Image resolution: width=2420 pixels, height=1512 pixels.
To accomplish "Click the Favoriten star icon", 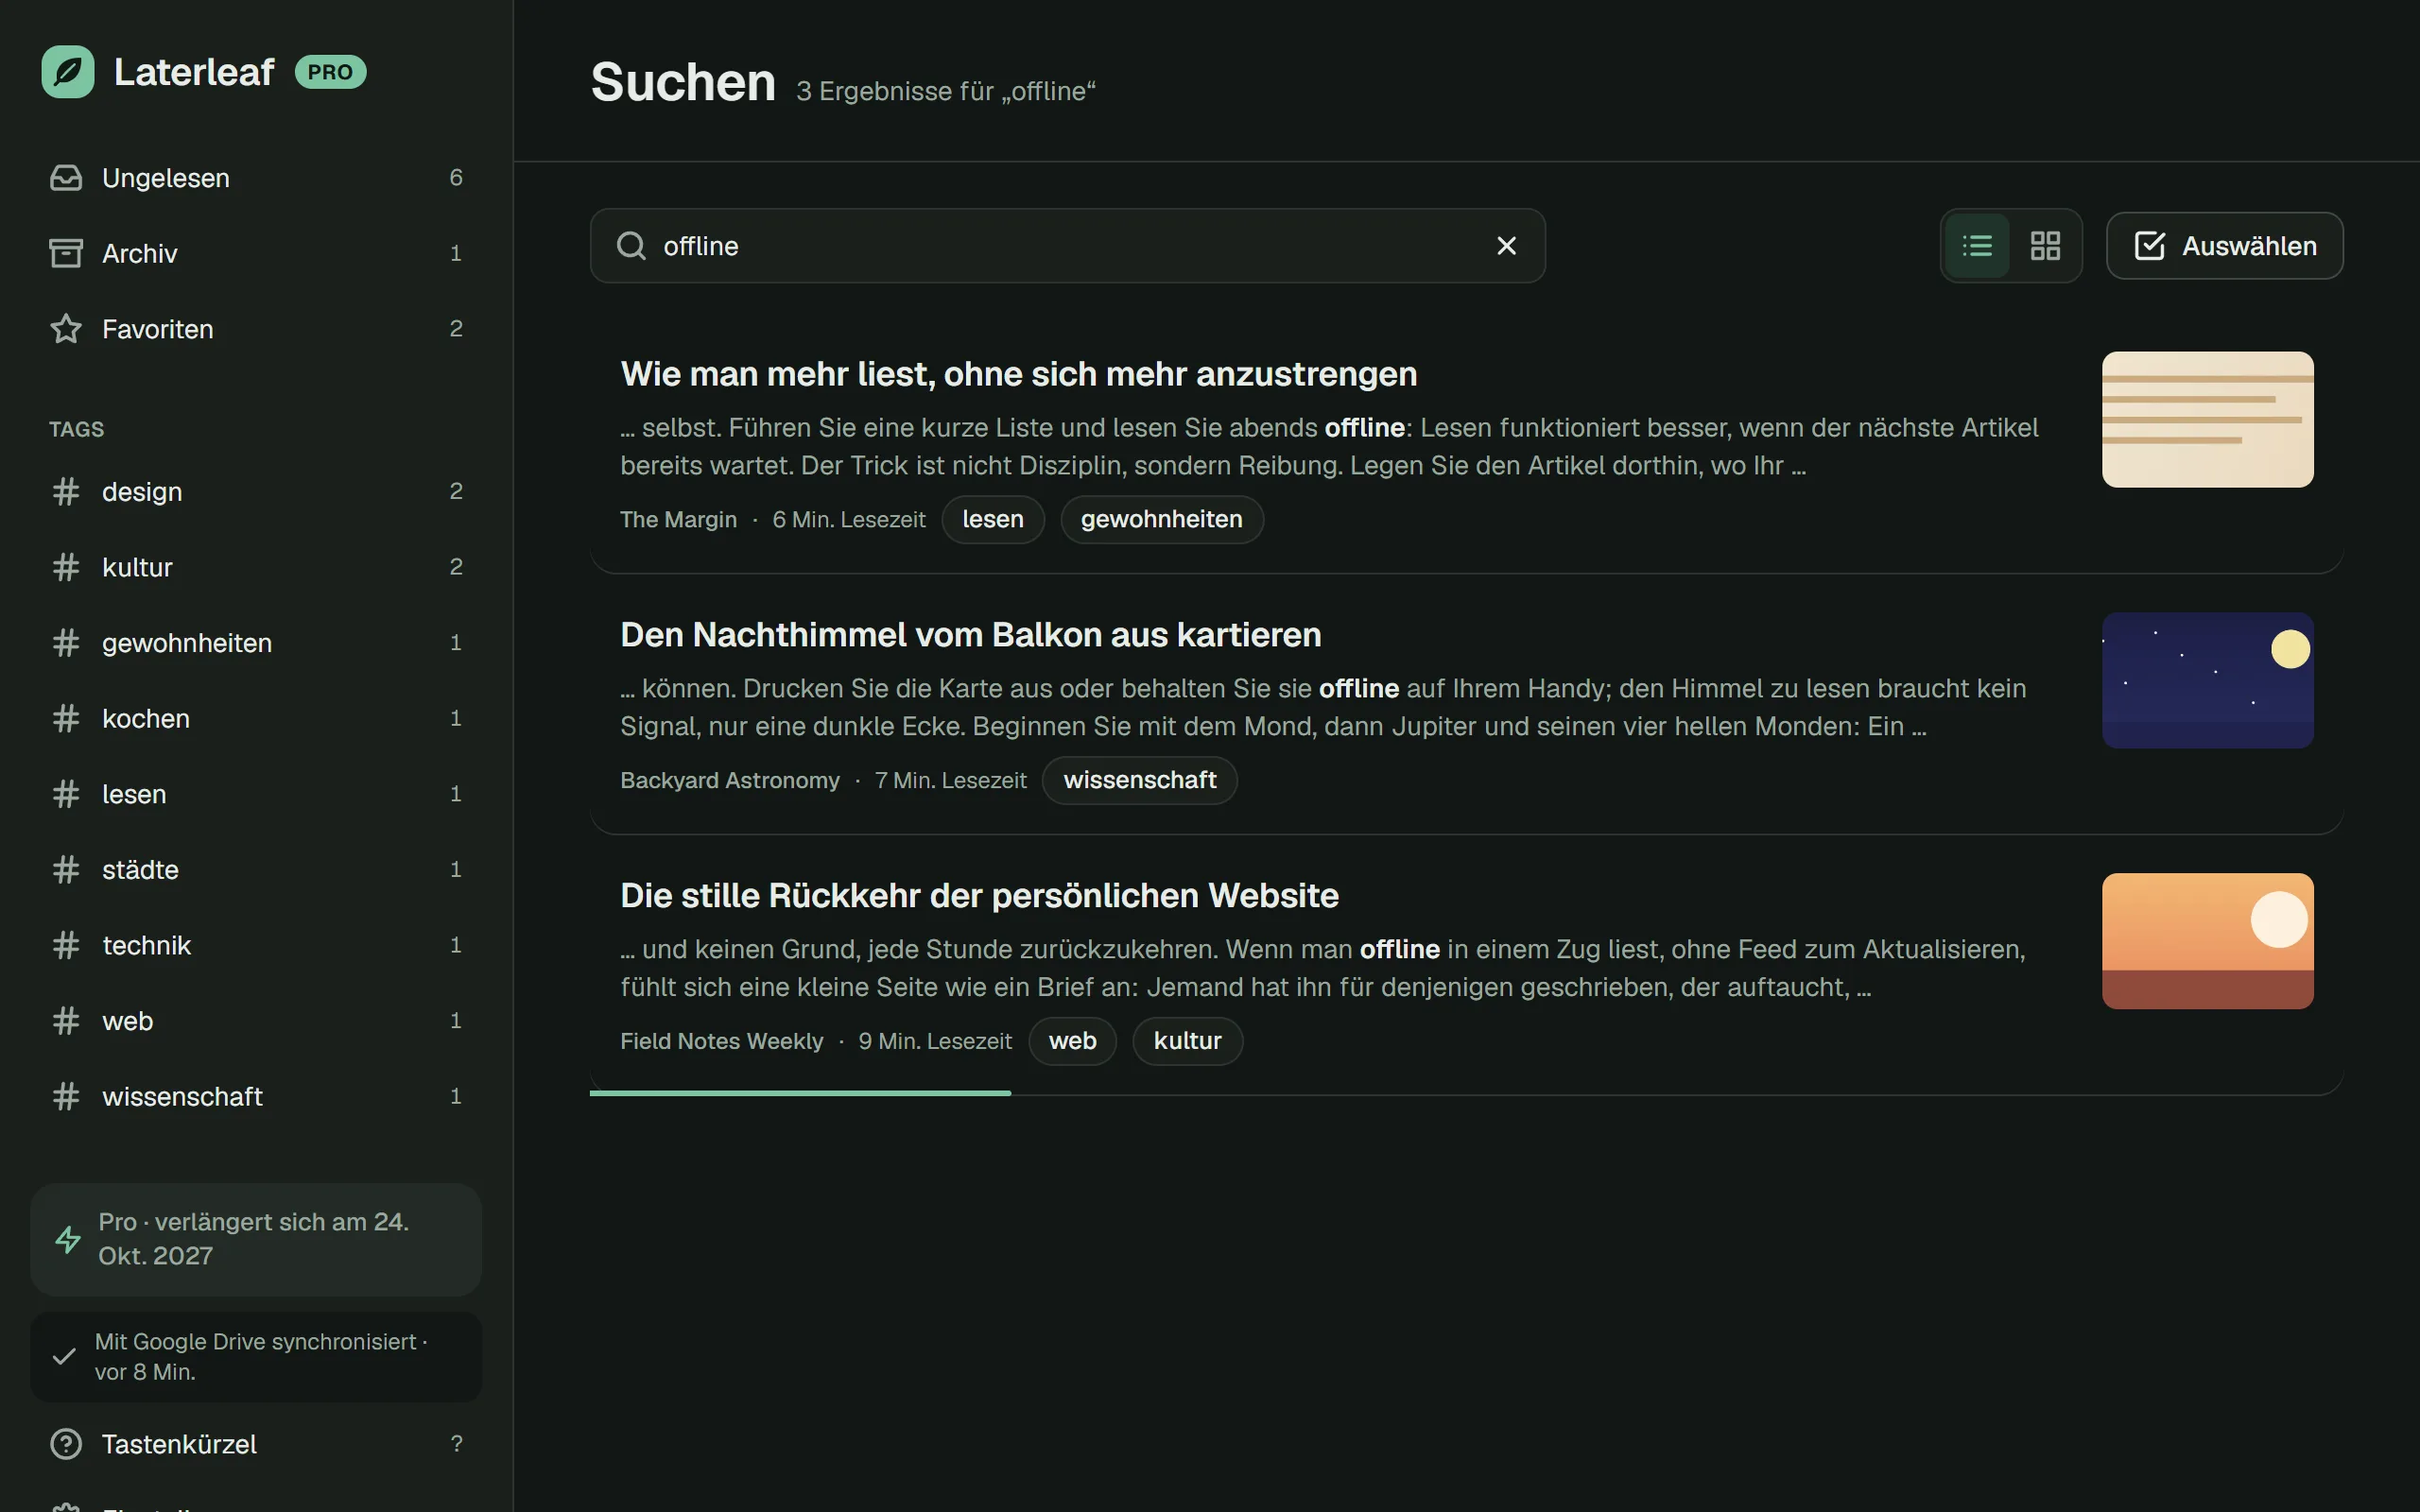I will click(x=66, y=329).
